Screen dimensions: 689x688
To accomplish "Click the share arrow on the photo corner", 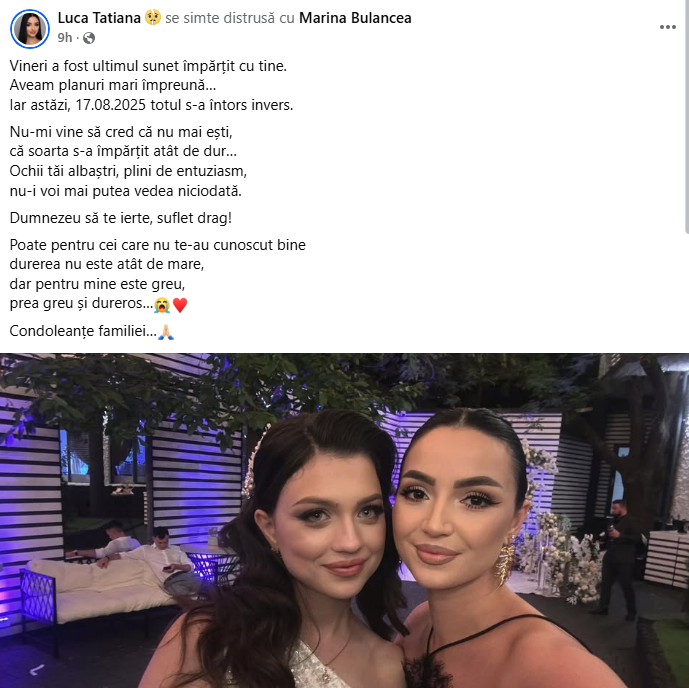I will click(x=37, y=670).
